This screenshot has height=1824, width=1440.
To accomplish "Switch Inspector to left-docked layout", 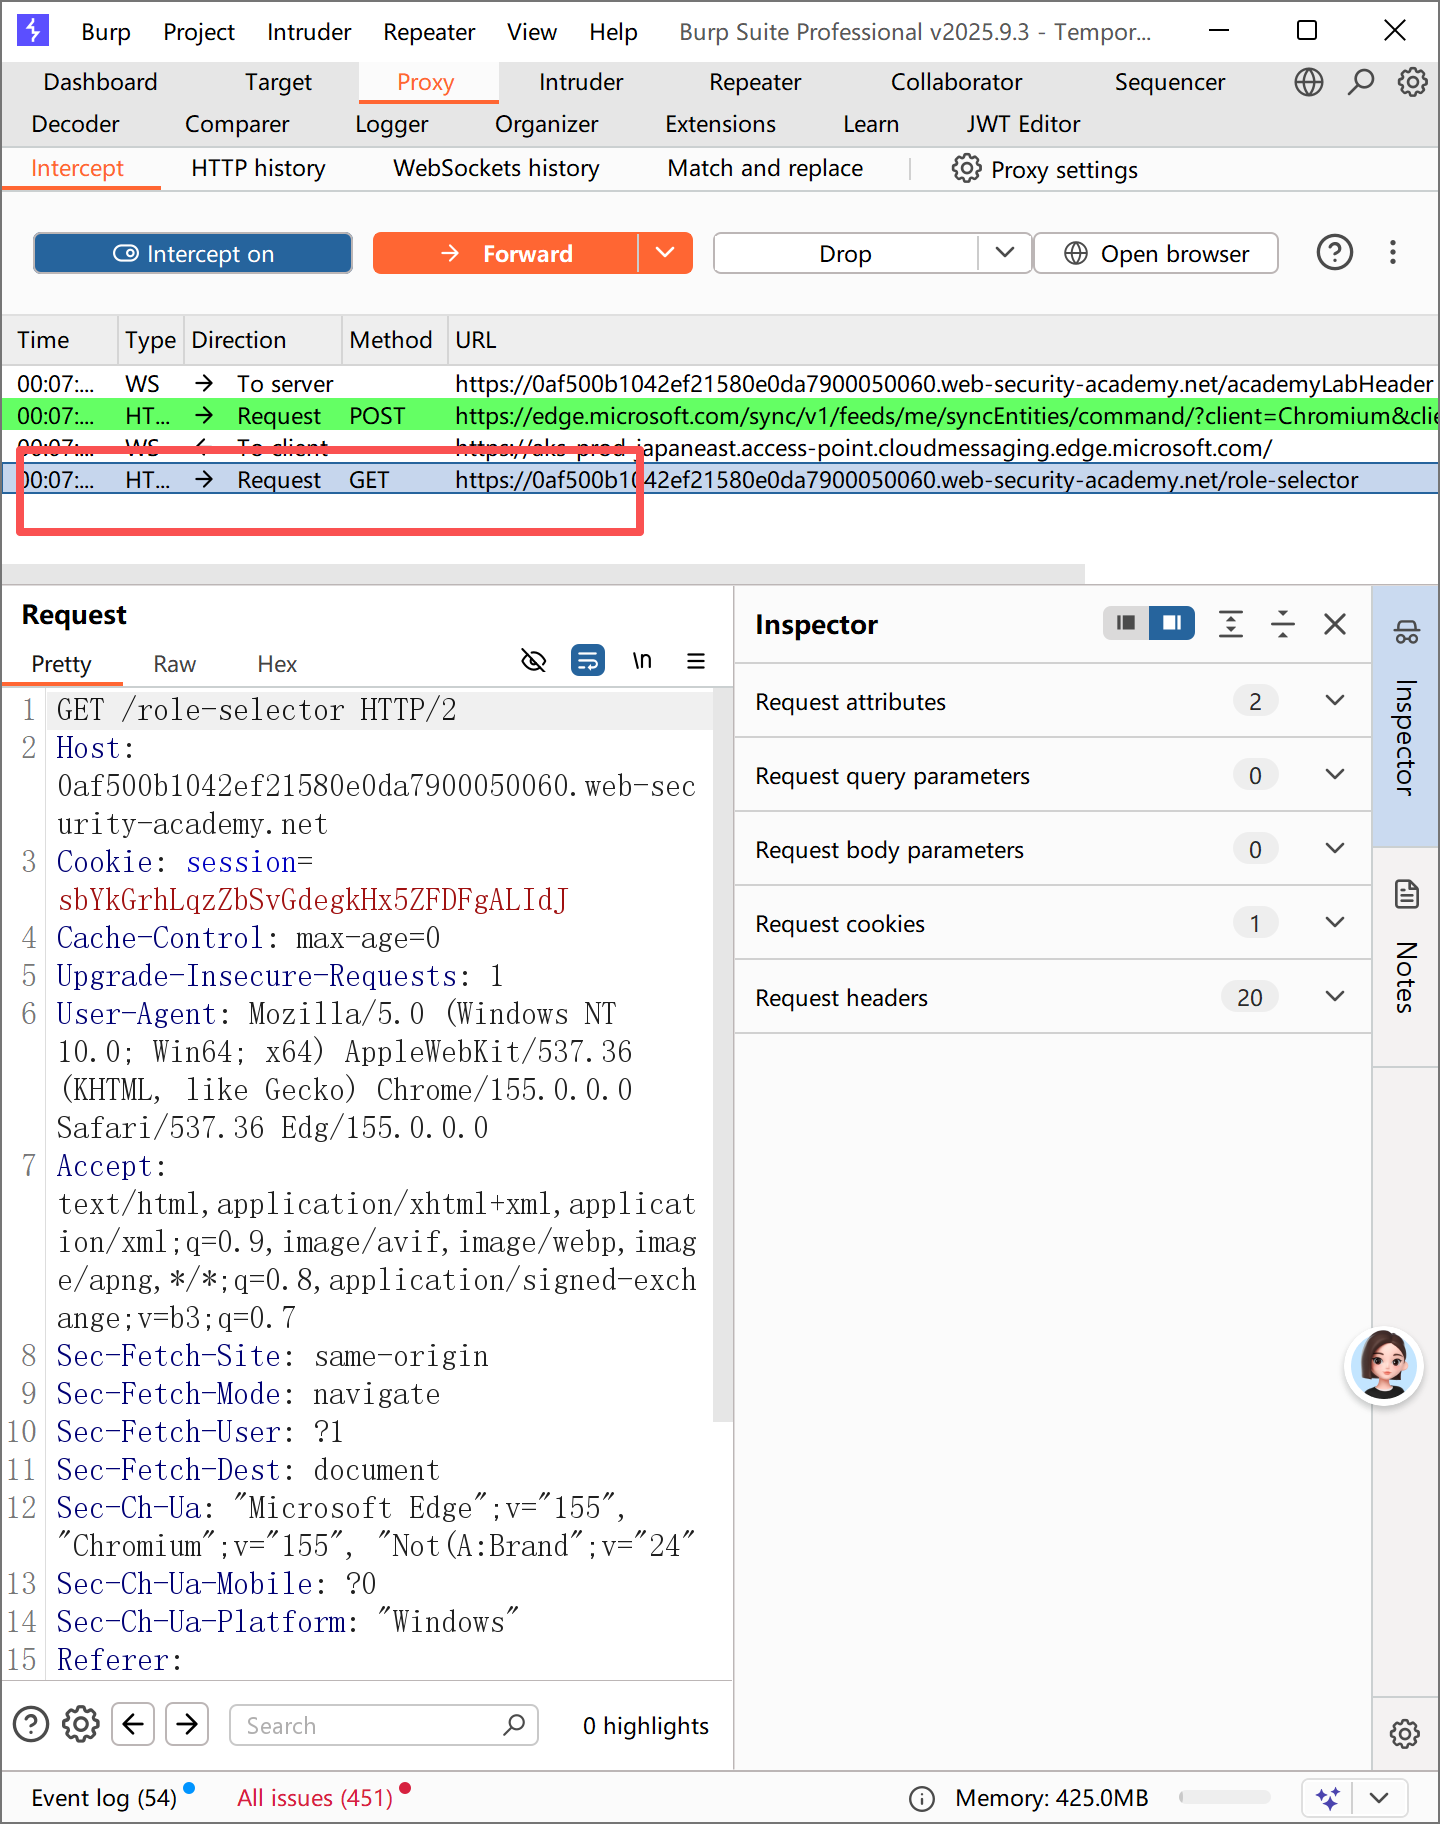I will tap(1126, 623).
